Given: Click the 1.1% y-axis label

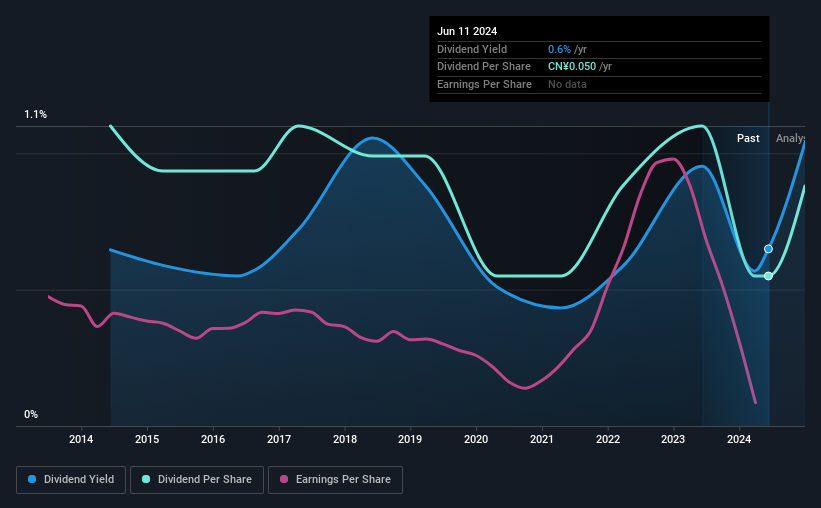Looking at the screenshot, I should pos(36,114).
